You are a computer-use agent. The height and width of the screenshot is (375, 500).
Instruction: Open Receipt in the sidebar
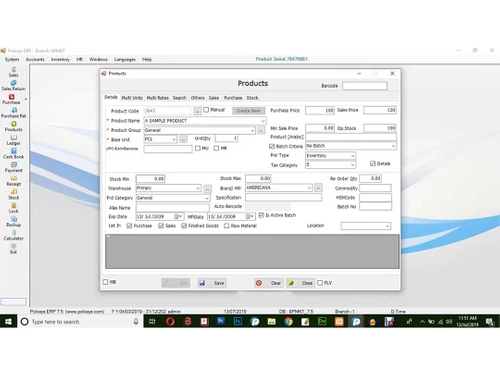coord(14,181)
